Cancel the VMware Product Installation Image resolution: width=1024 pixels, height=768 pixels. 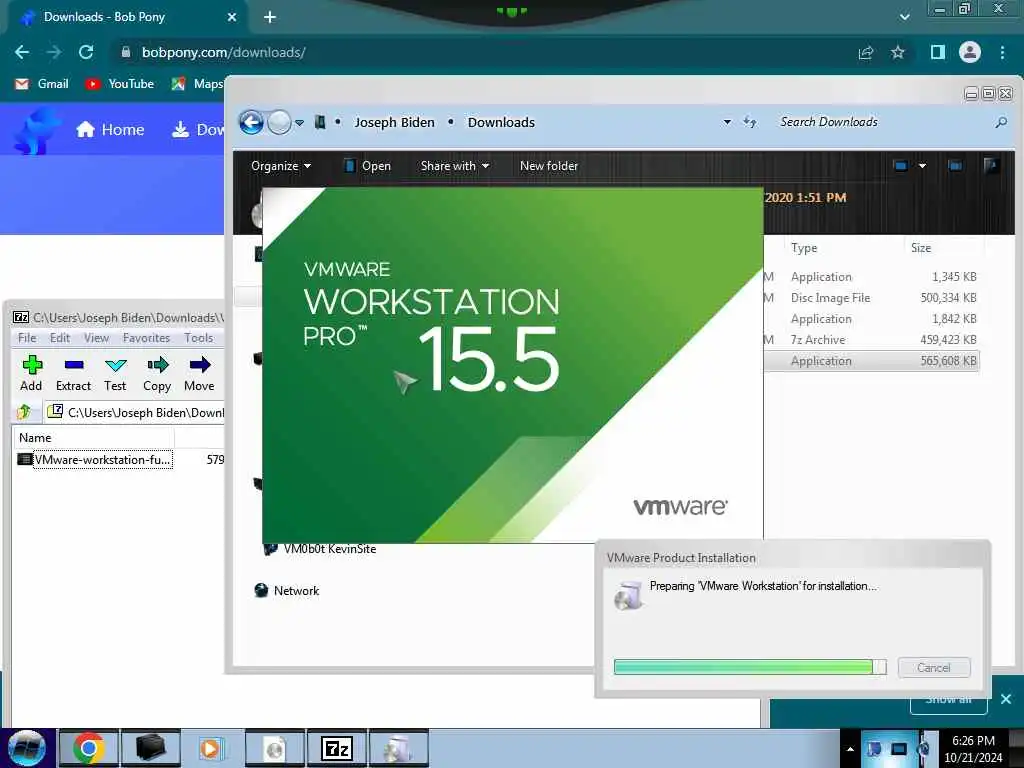tap(934, 667)
